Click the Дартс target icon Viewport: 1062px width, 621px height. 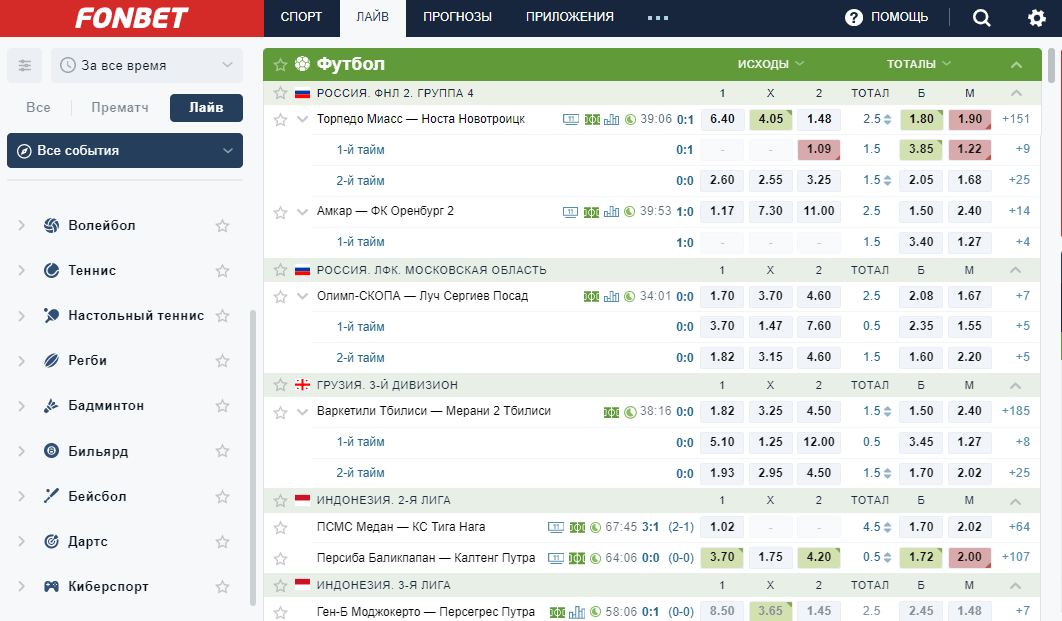tap(51, 541)
